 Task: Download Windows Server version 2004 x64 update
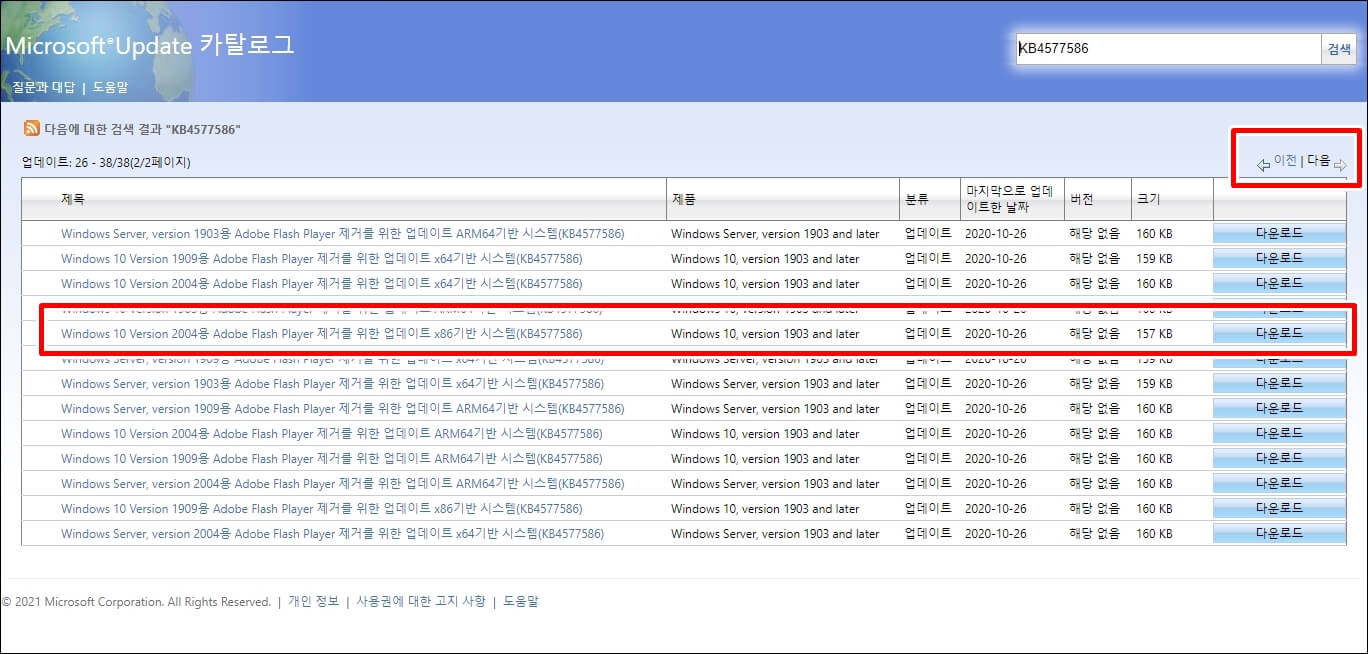1279,533
